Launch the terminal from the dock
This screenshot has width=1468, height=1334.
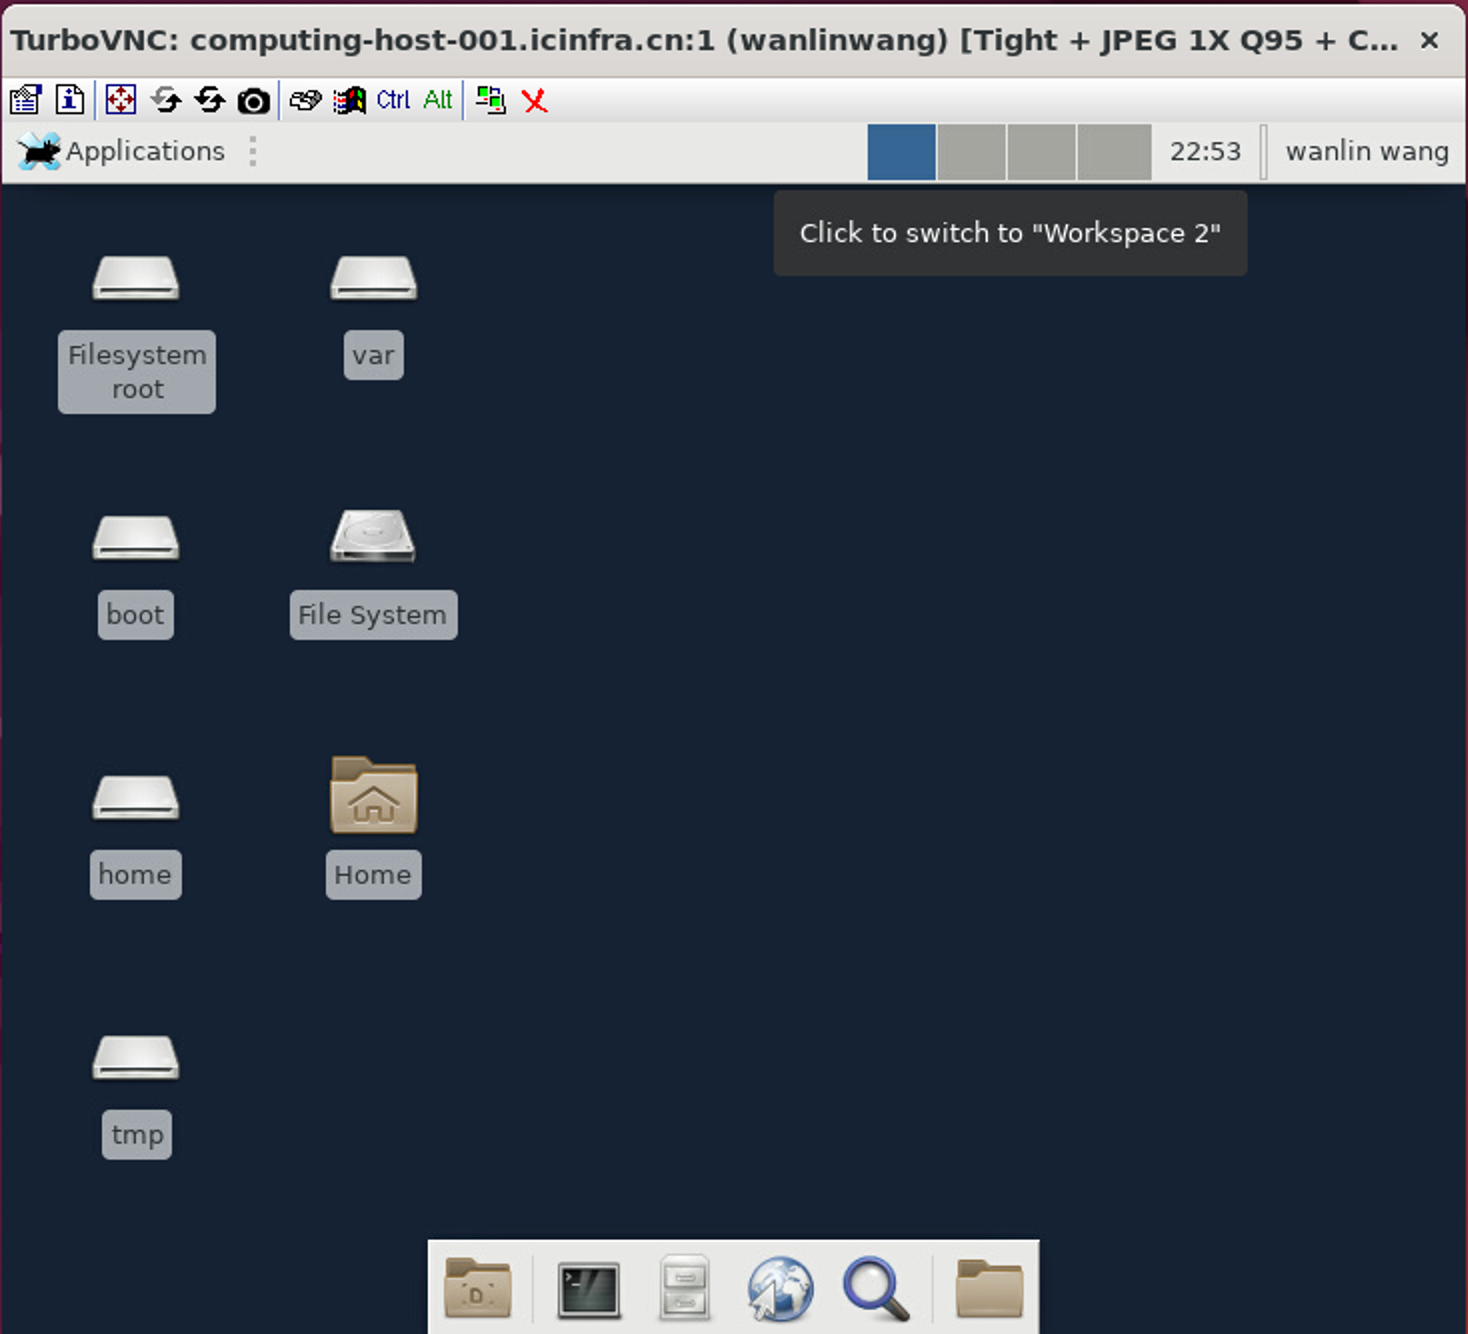point(588,1289)
